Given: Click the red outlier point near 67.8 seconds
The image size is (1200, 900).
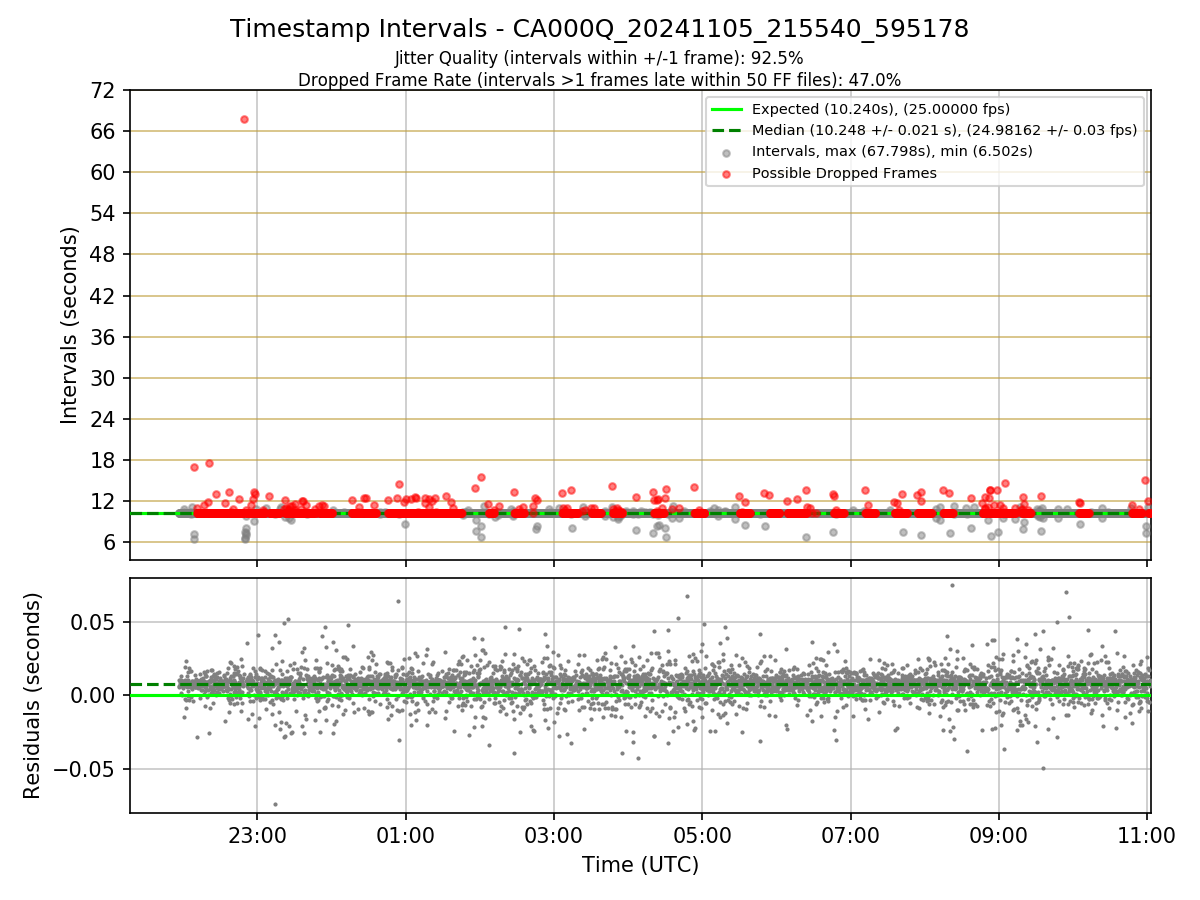Looking at the screenshot, I should 244,119.
